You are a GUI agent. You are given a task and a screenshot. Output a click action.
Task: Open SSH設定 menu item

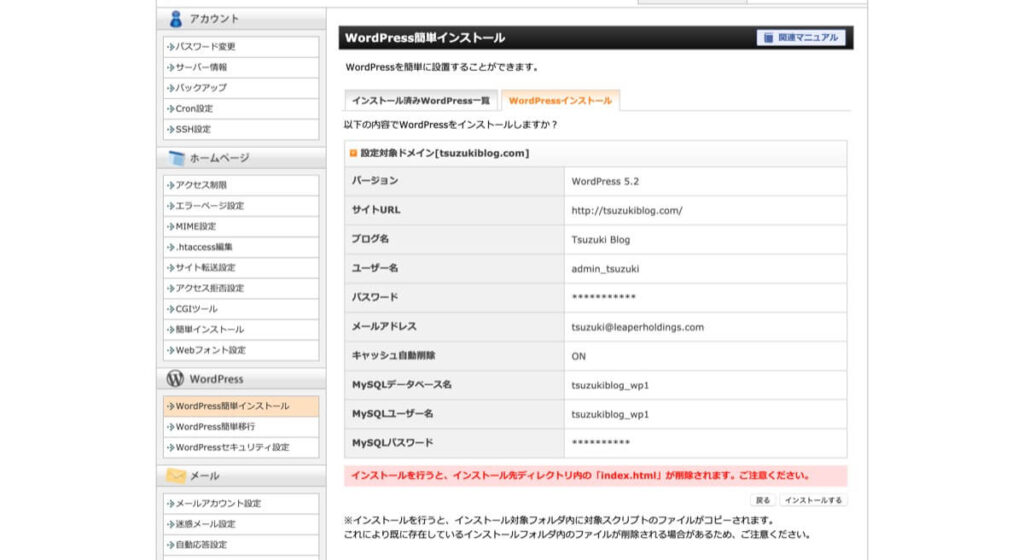click(241, 129)
